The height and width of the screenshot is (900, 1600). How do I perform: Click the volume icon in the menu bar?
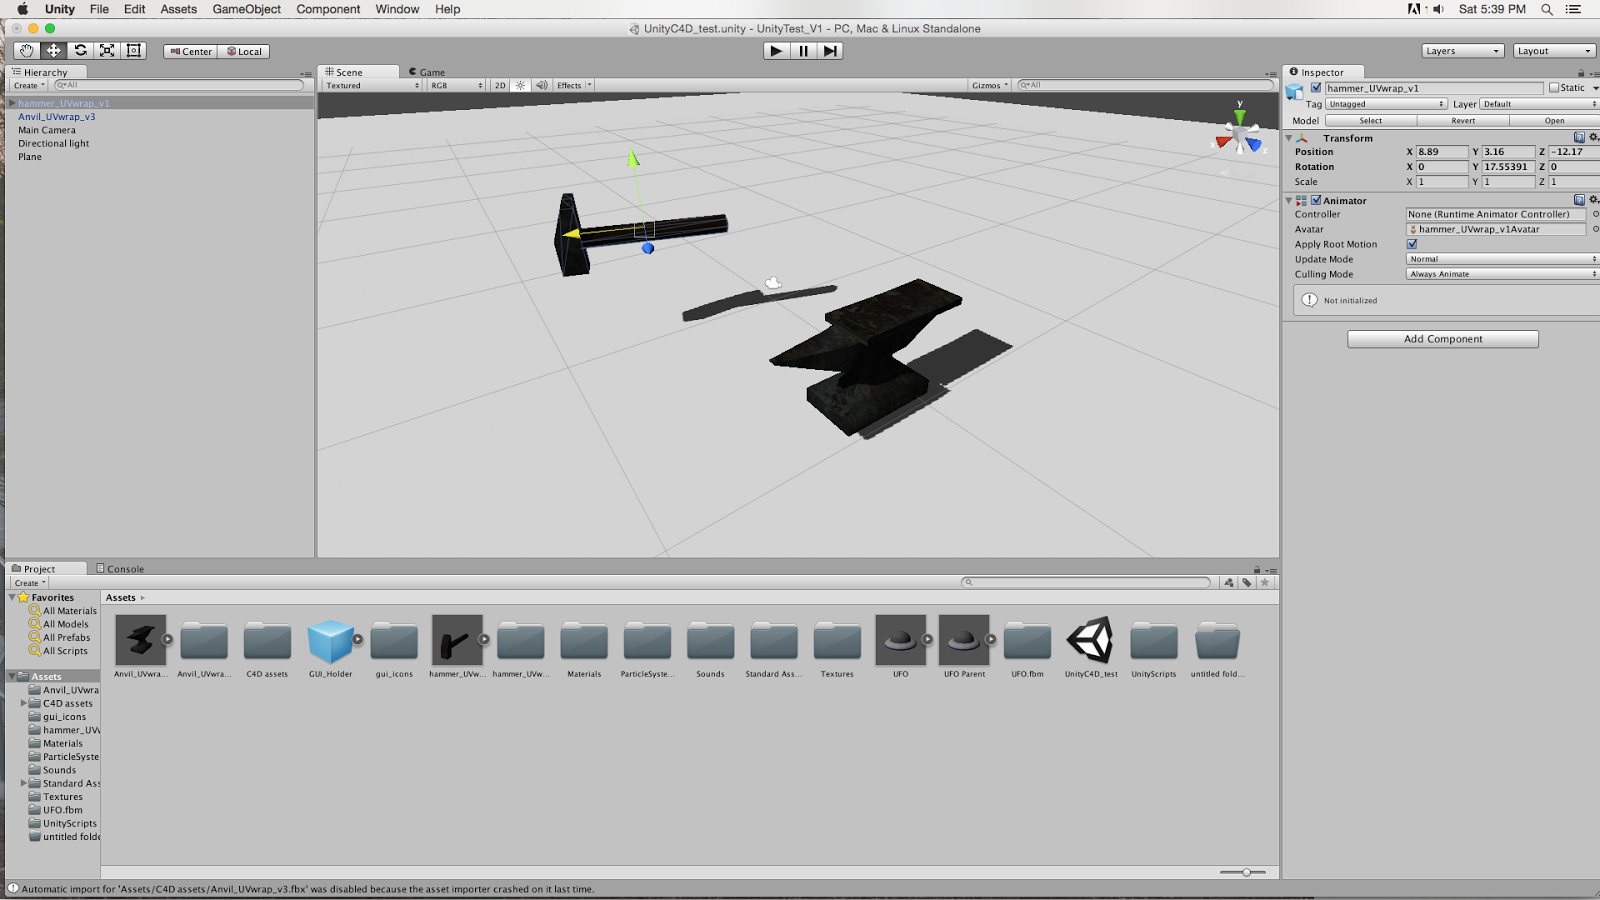[1438, 10]
